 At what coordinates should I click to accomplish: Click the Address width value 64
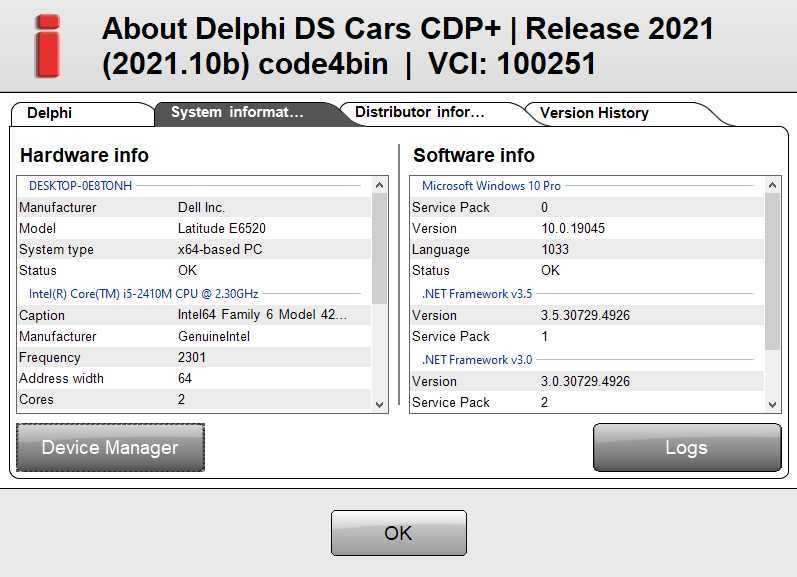click(185, 378)
